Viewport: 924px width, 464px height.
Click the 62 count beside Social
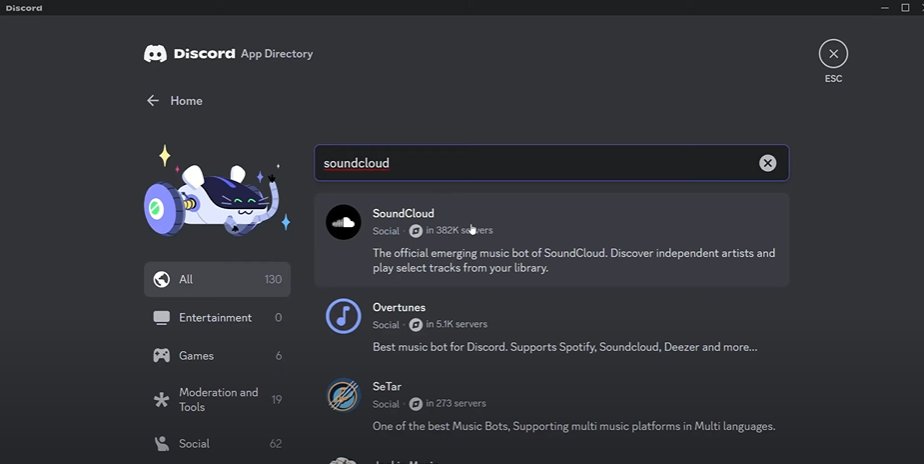[276, 443]
